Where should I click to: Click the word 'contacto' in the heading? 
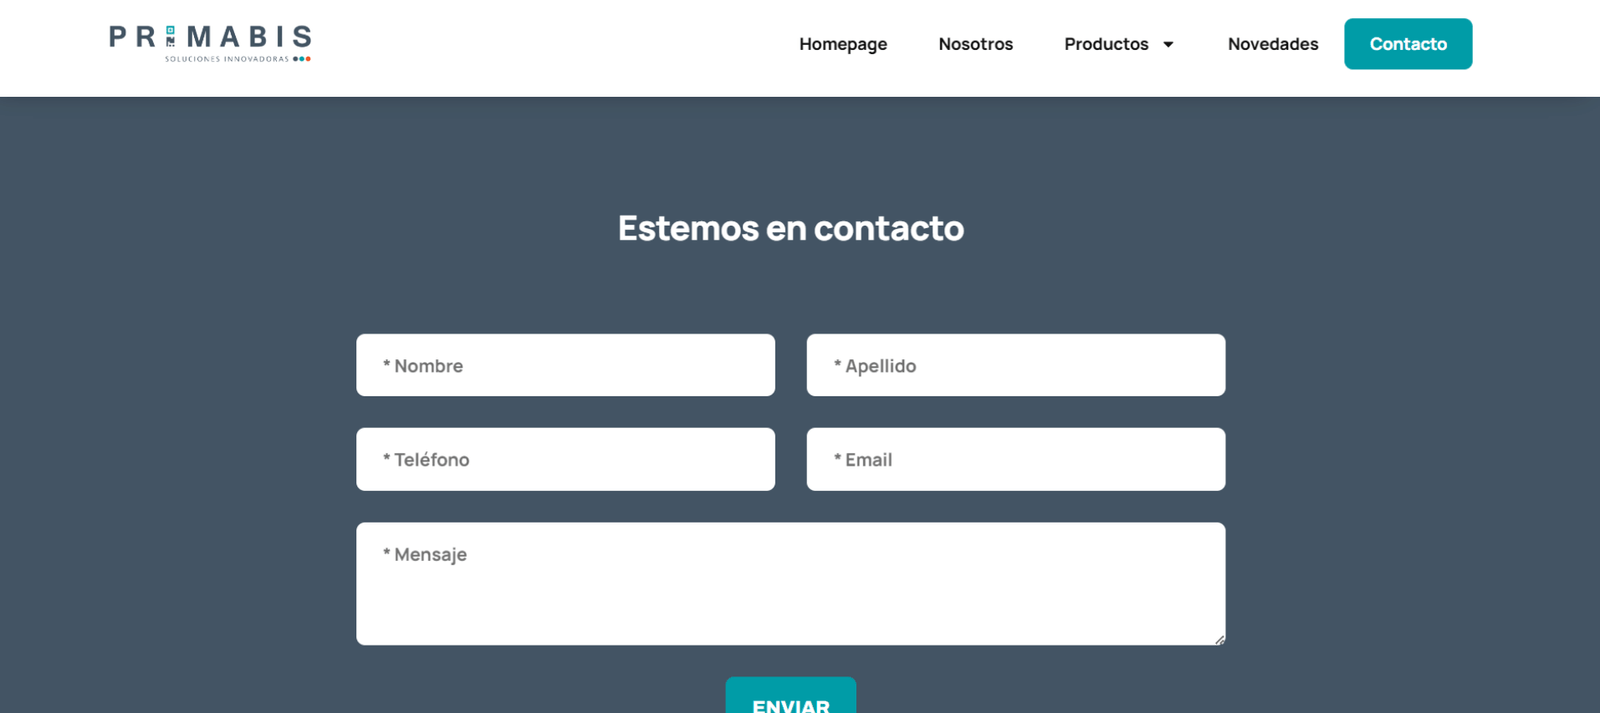[x=888, y=228]
